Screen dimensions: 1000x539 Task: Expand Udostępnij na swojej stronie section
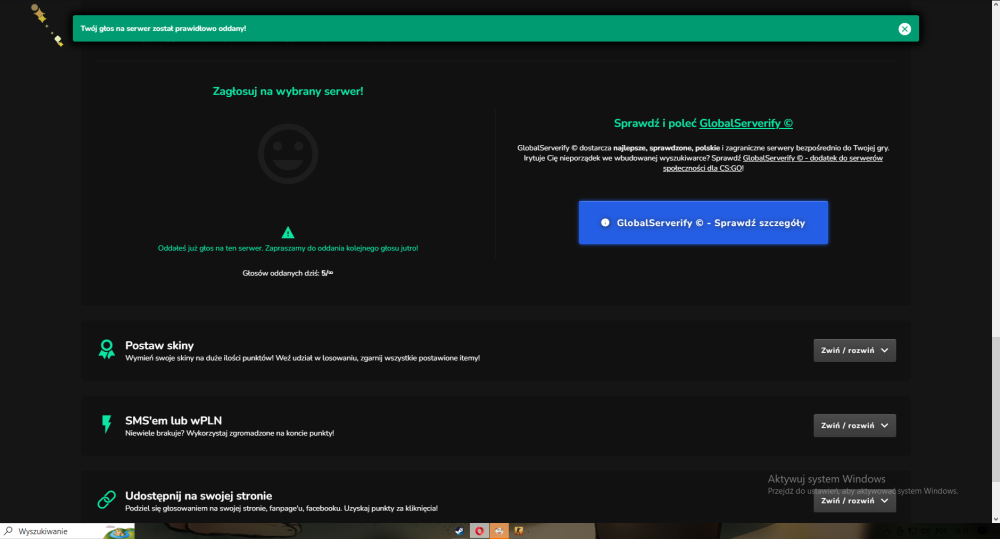pyautogui.click(x=854, y=501)
